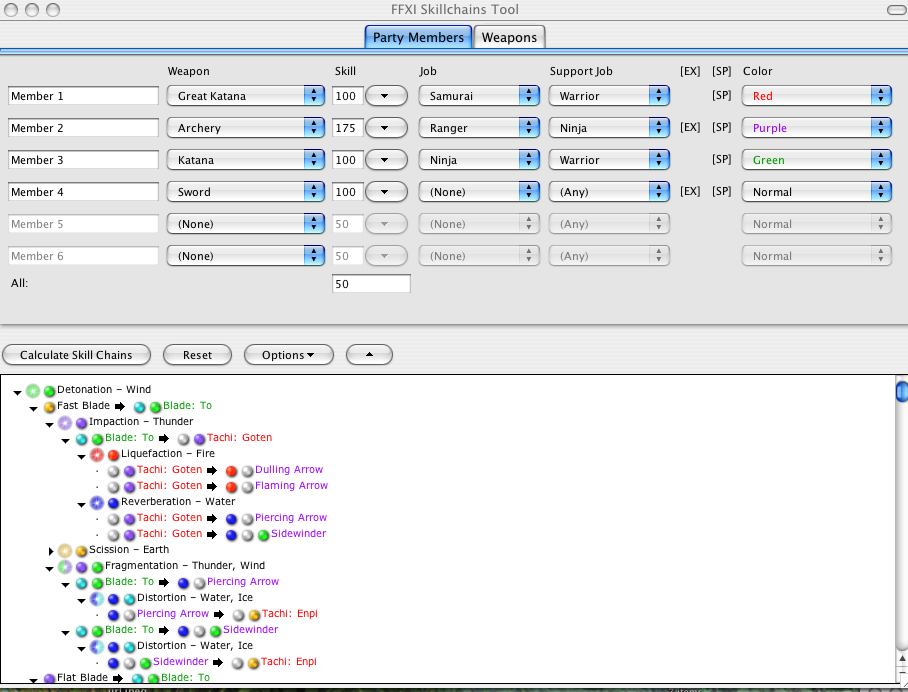The height and width of the screenshot is (692, 908).
Task: Collapse the Liquefaction – Fire node
Action: (x=82, y=457)
